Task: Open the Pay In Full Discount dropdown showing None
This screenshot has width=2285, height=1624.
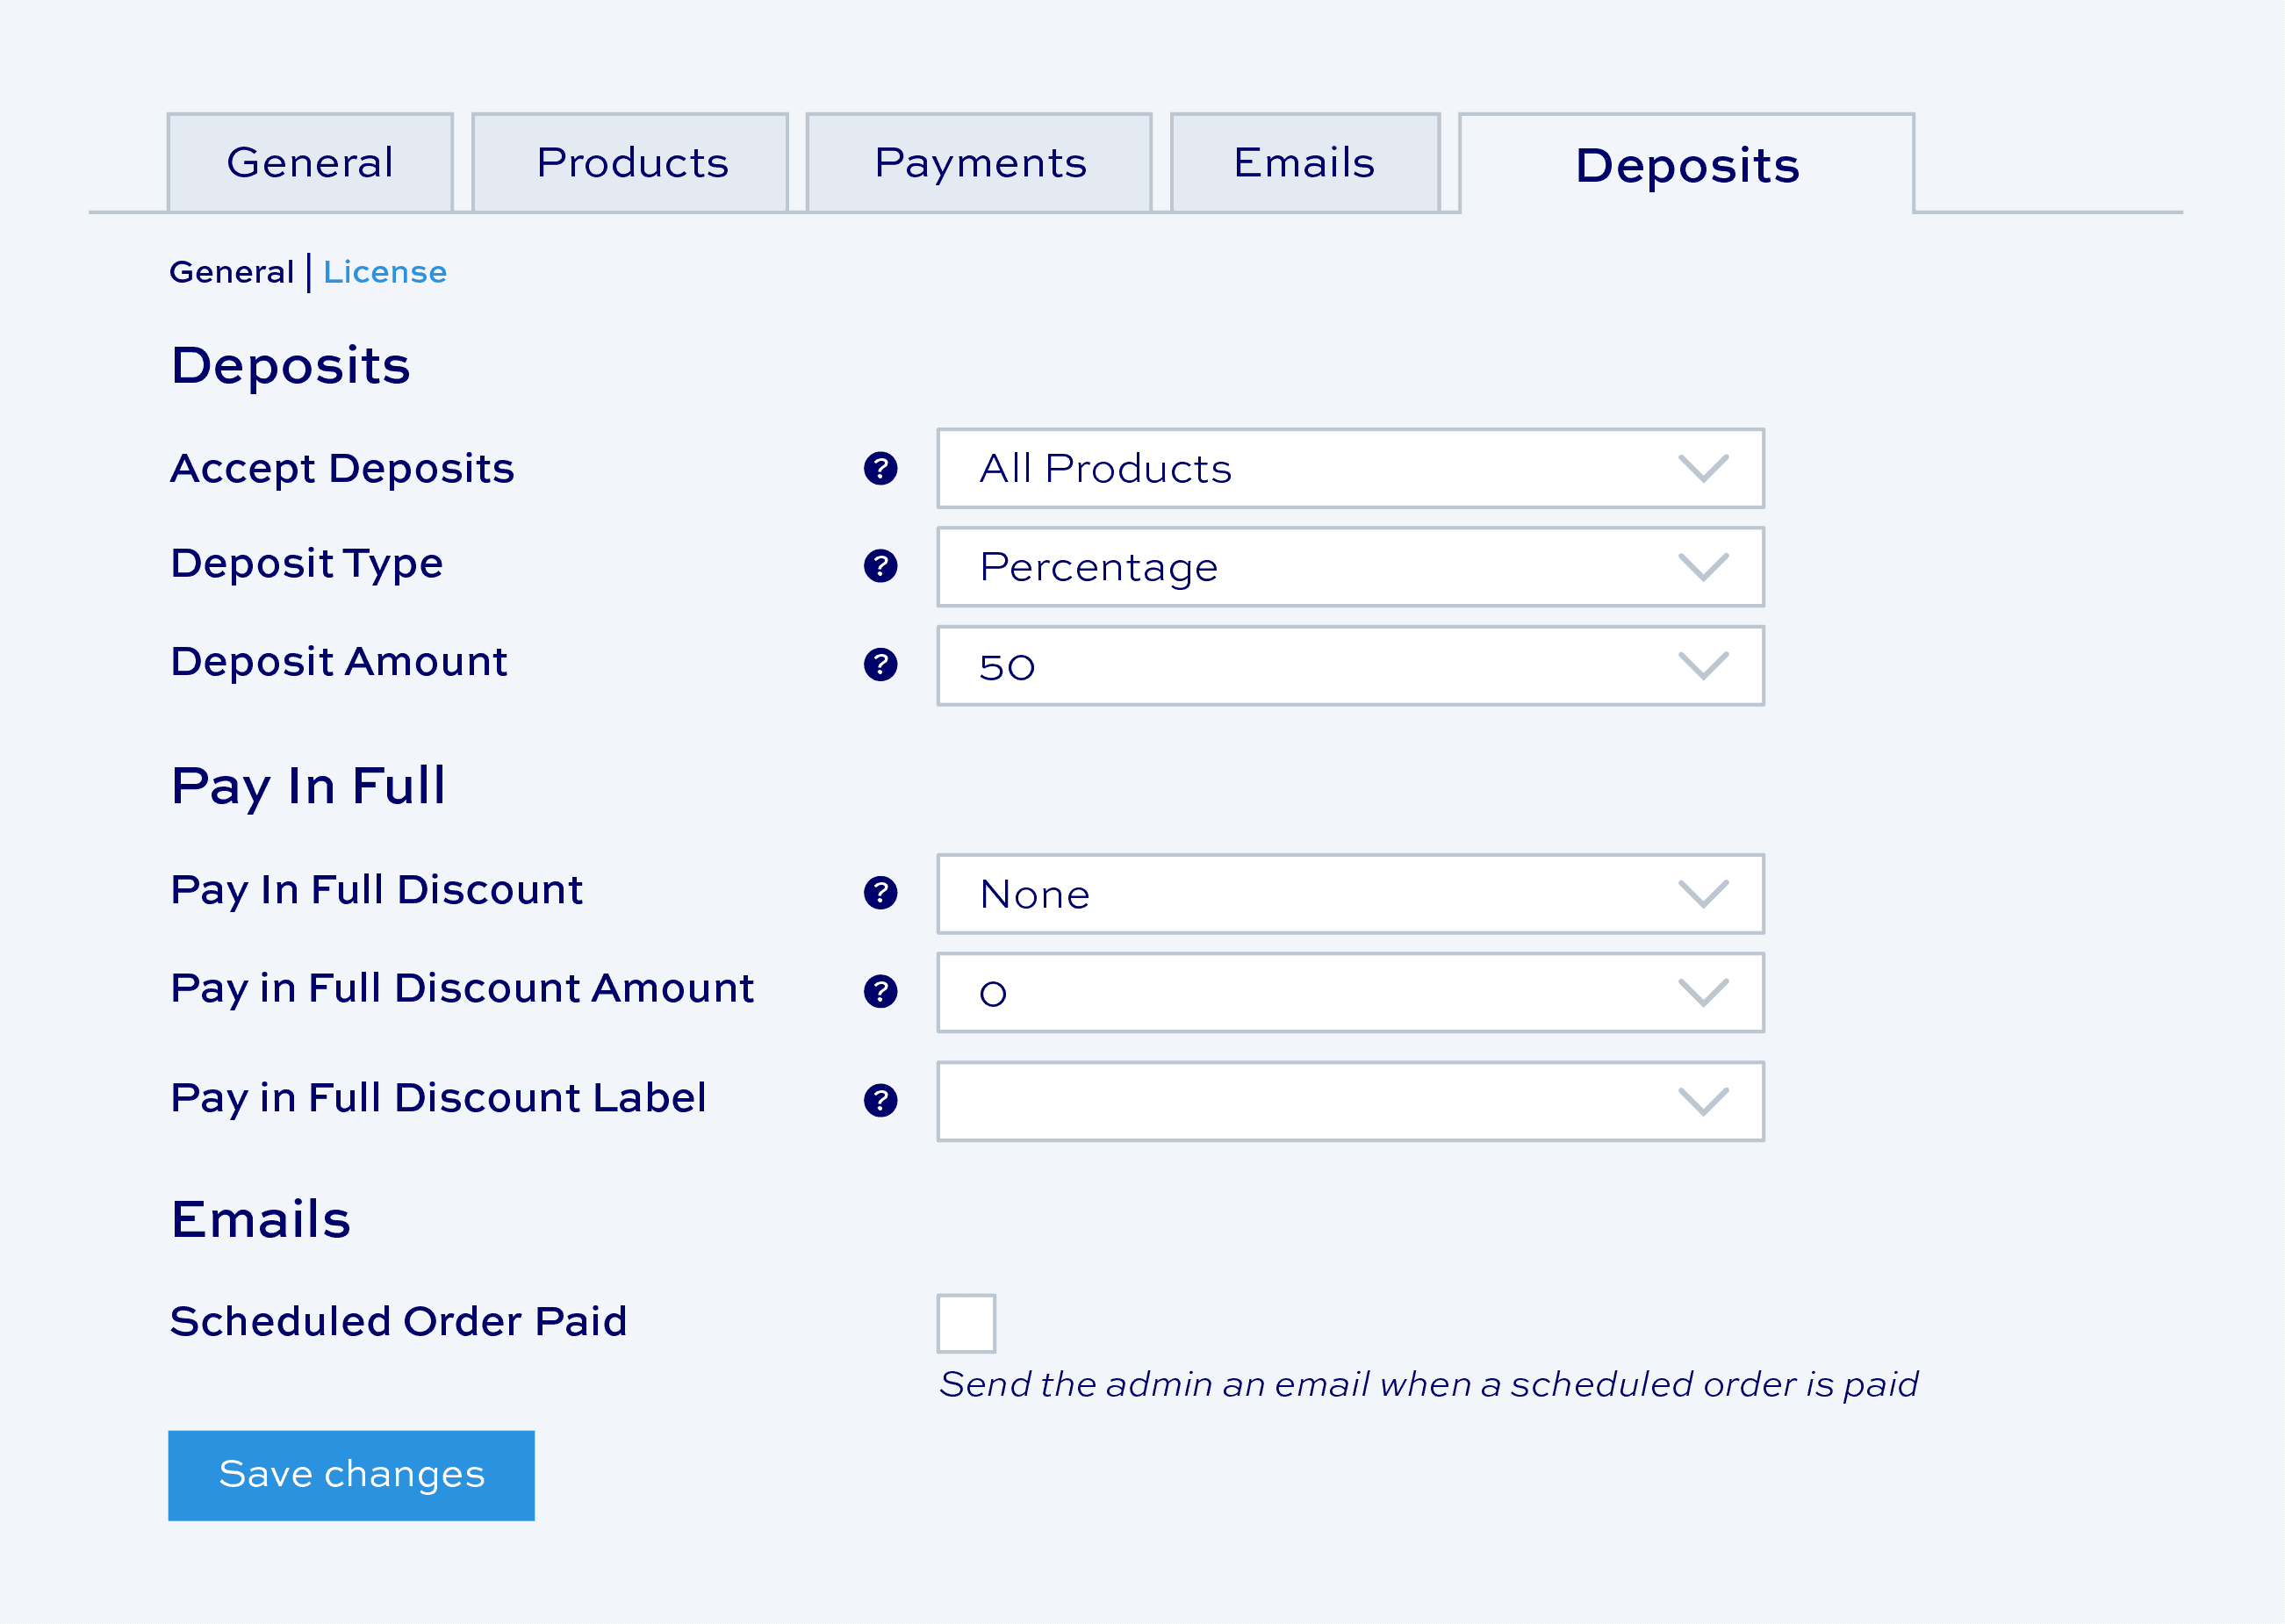Action: tap(1350, 894)
